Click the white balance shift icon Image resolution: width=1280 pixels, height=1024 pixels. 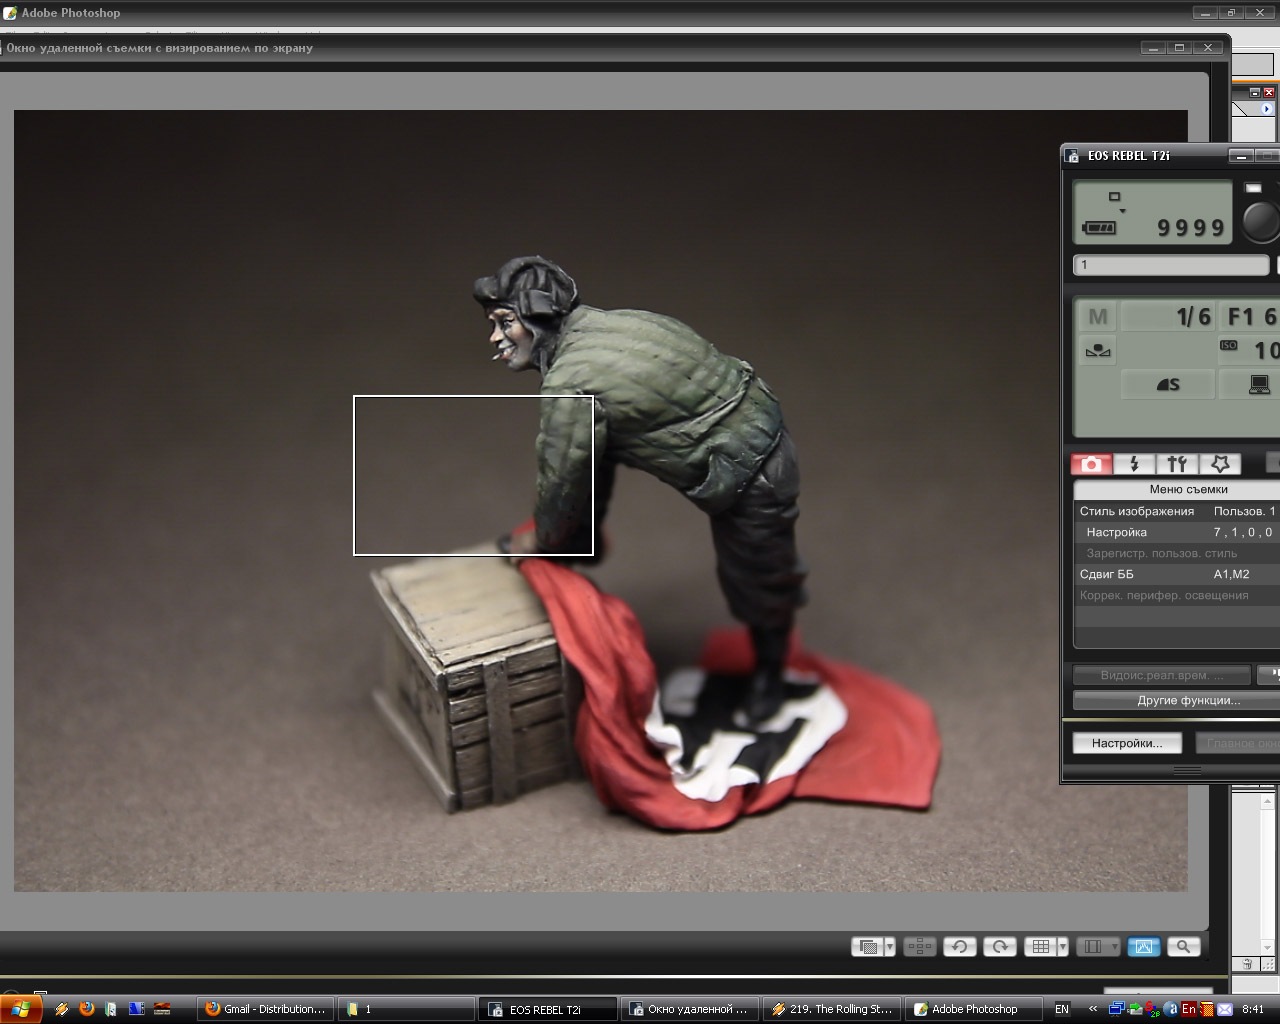[1098, 351]
